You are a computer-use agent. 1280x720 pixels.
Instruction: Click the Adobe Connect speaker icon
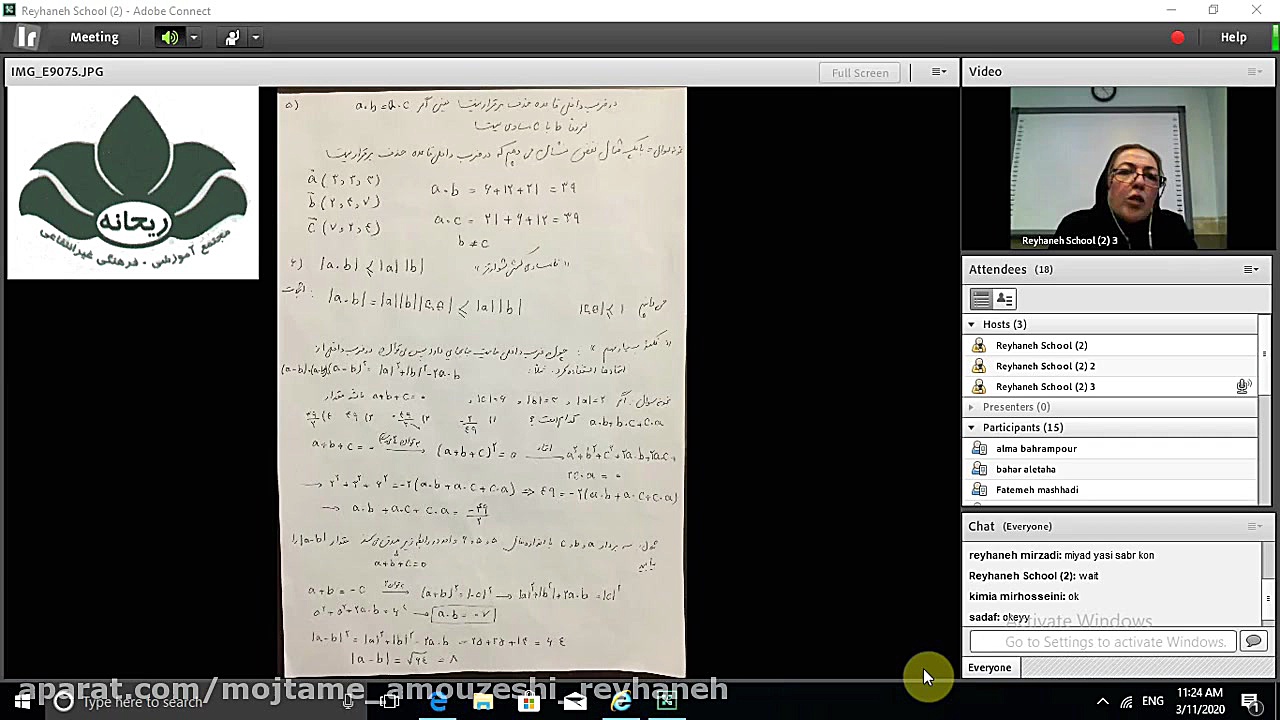click(x=168, y=38)
